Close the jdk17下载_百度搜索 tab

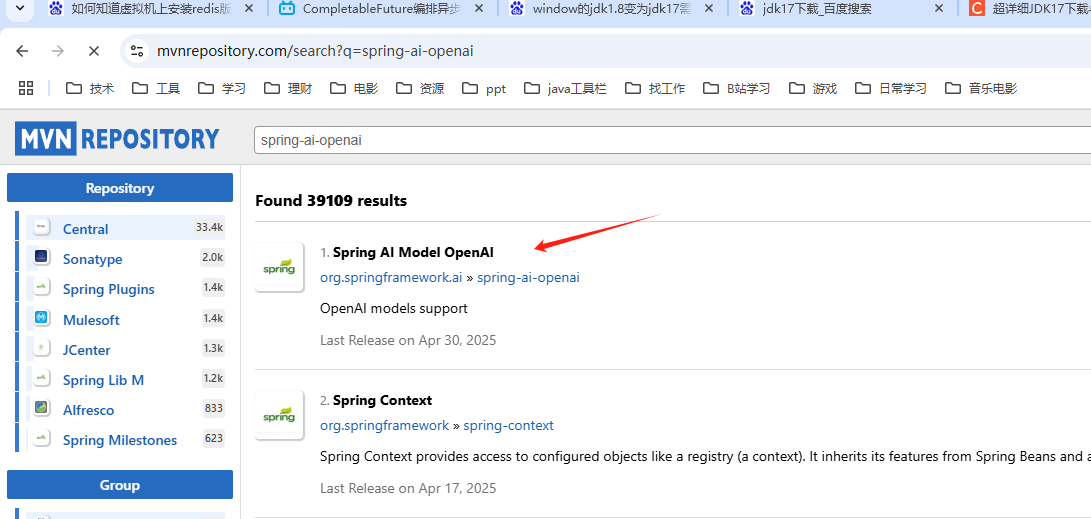(x=939, y=9)
